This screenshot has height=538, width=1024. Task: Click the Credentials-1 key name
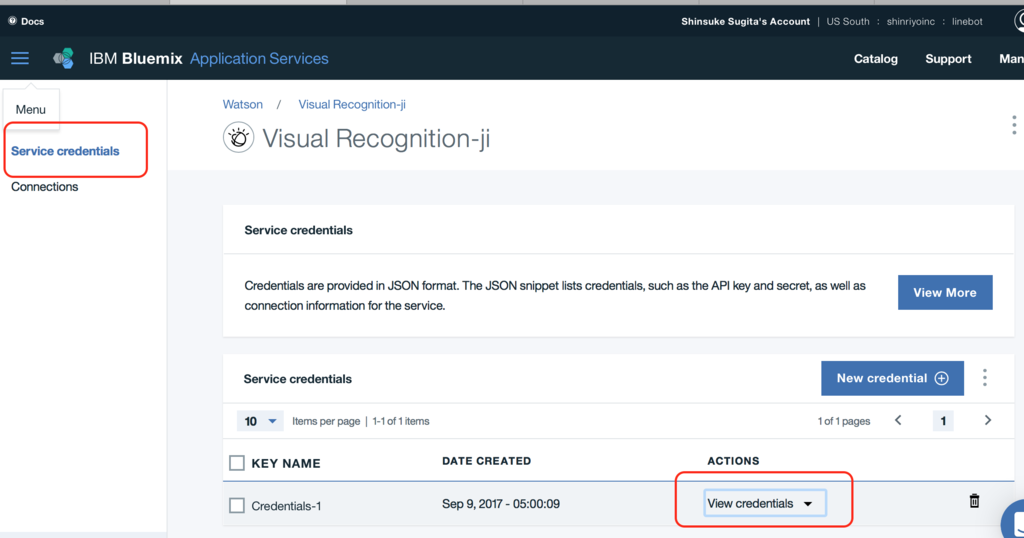tap(286, 506)
